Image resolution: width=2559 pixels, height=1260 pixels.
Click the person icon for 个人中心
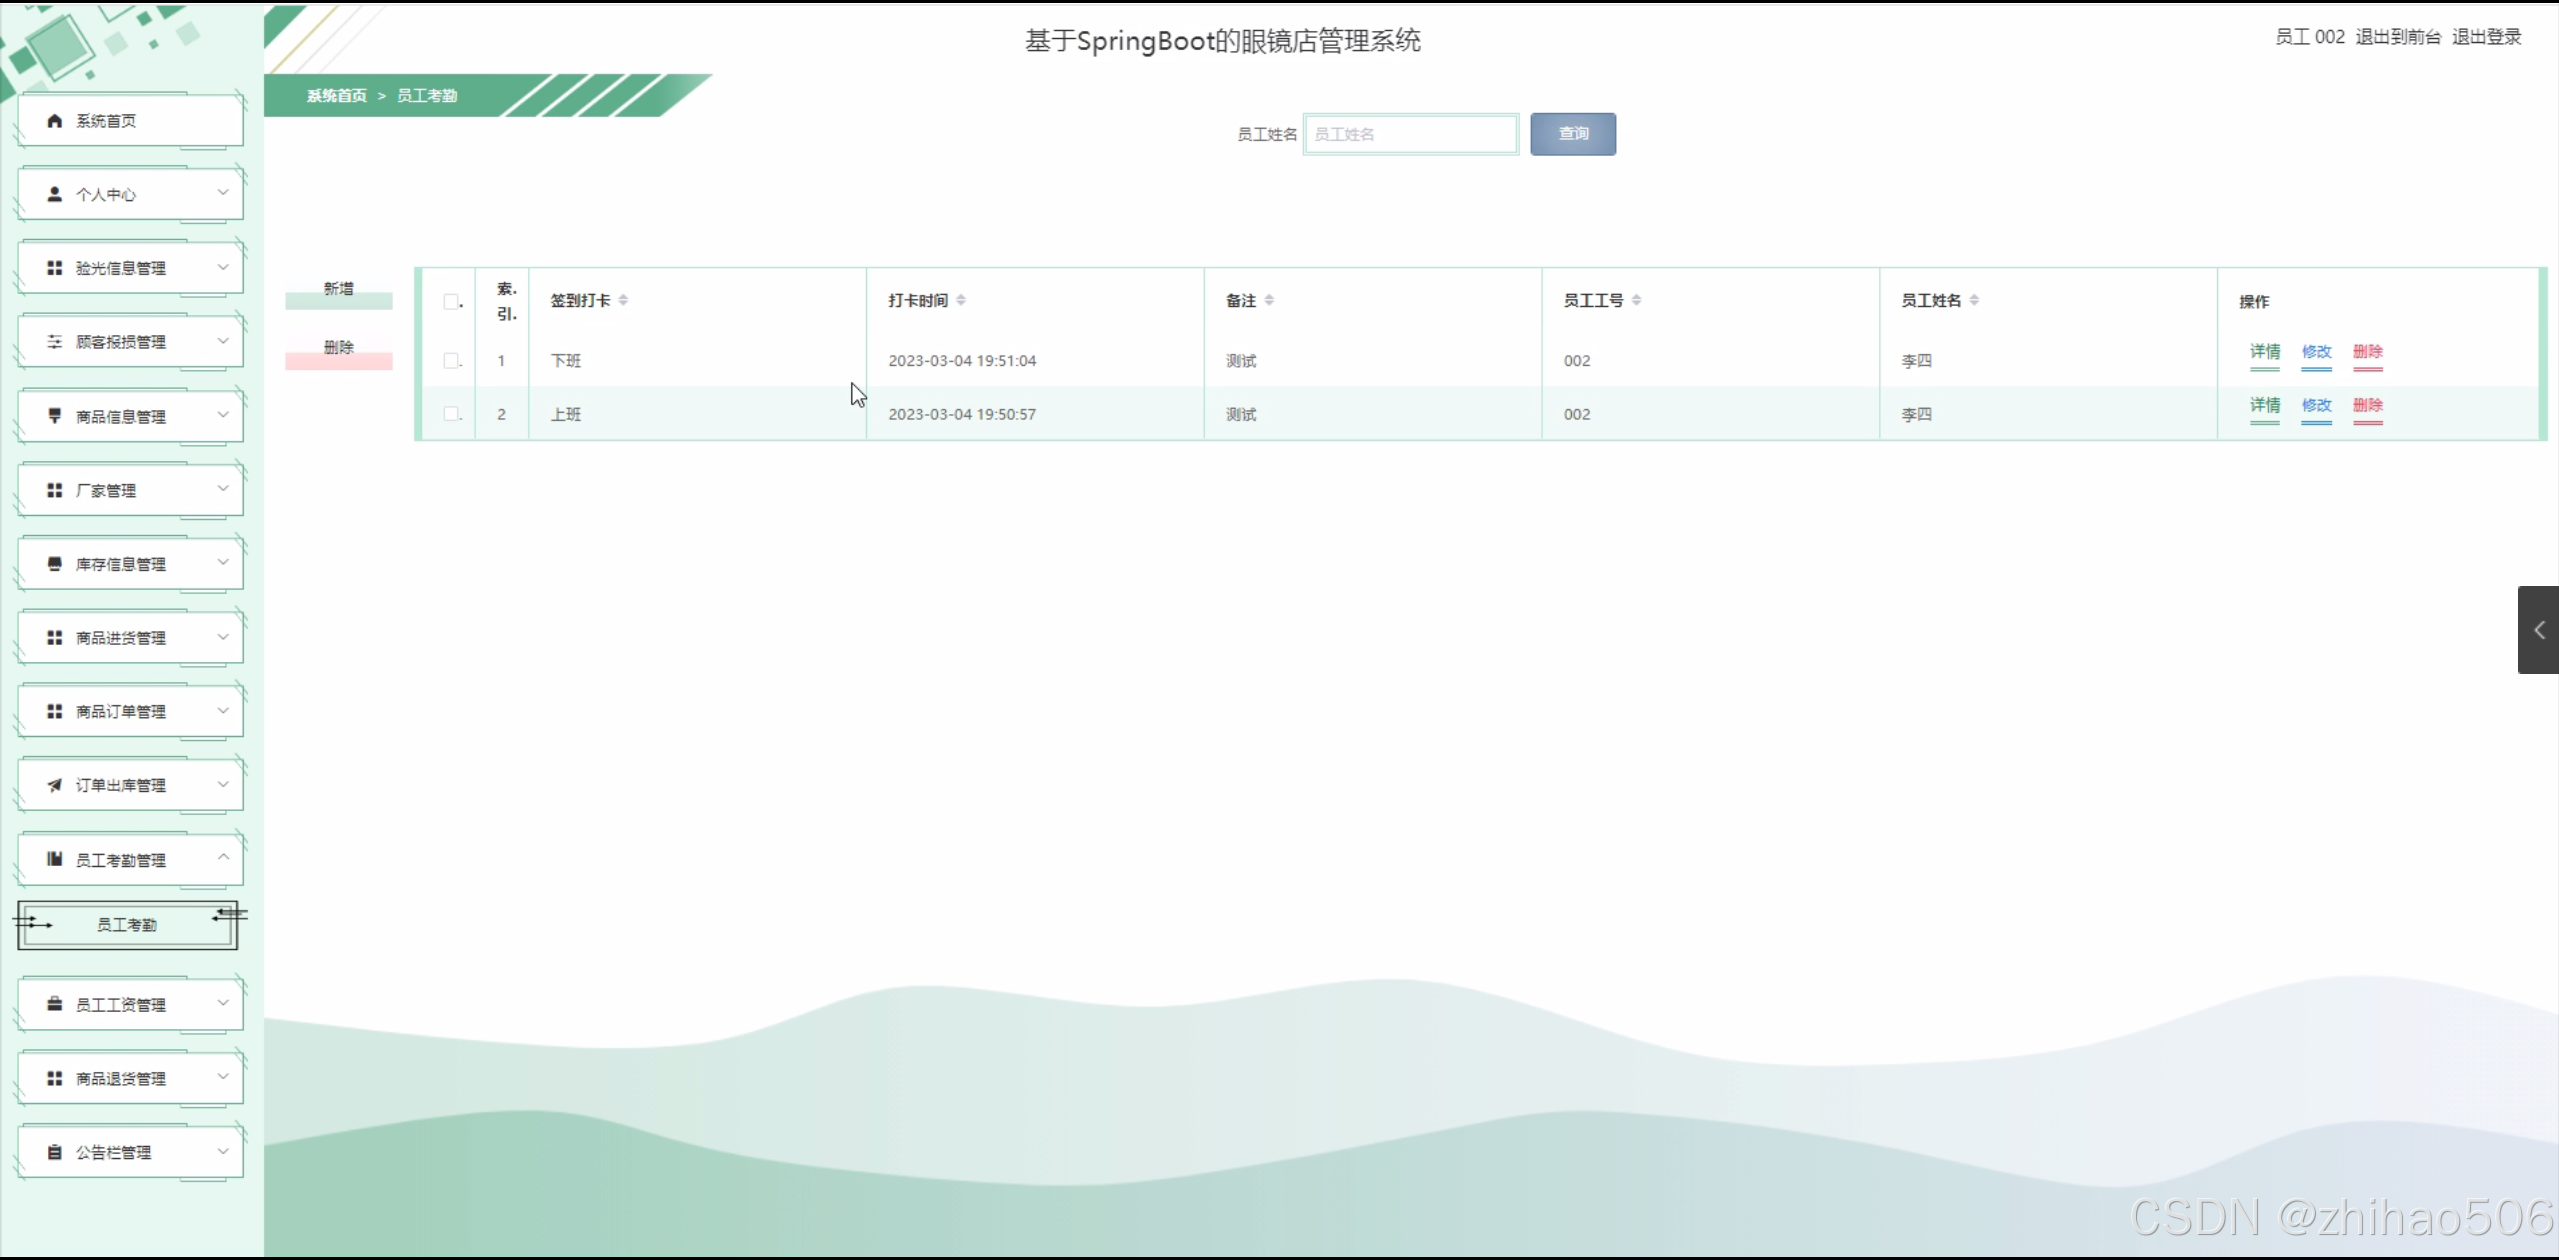coord(54,193)
